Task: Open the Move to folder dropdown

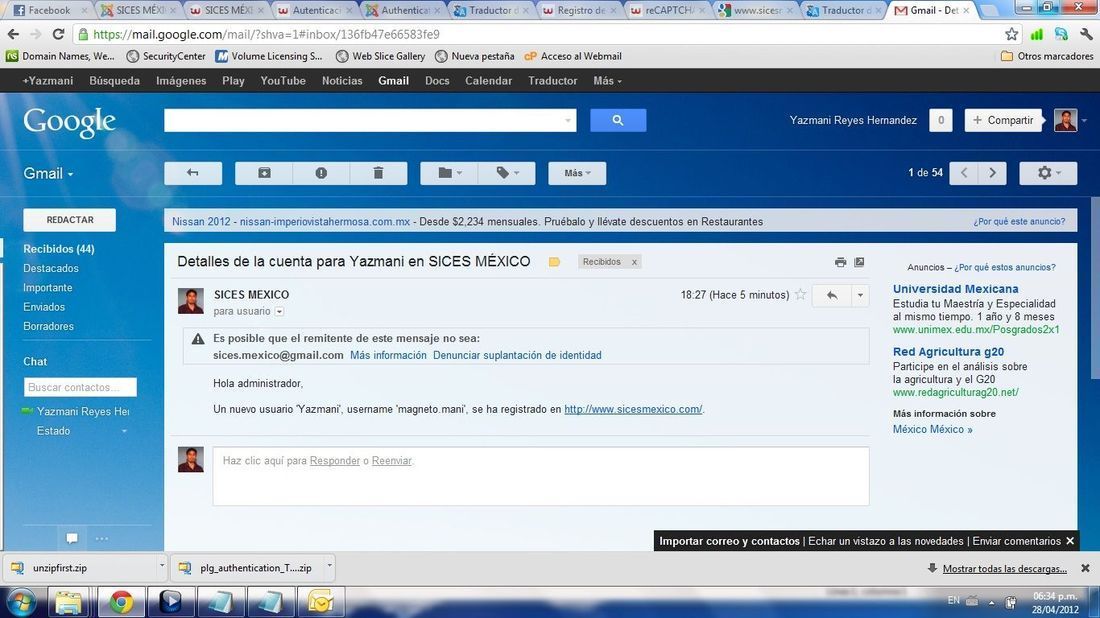Action: (449, 173)
